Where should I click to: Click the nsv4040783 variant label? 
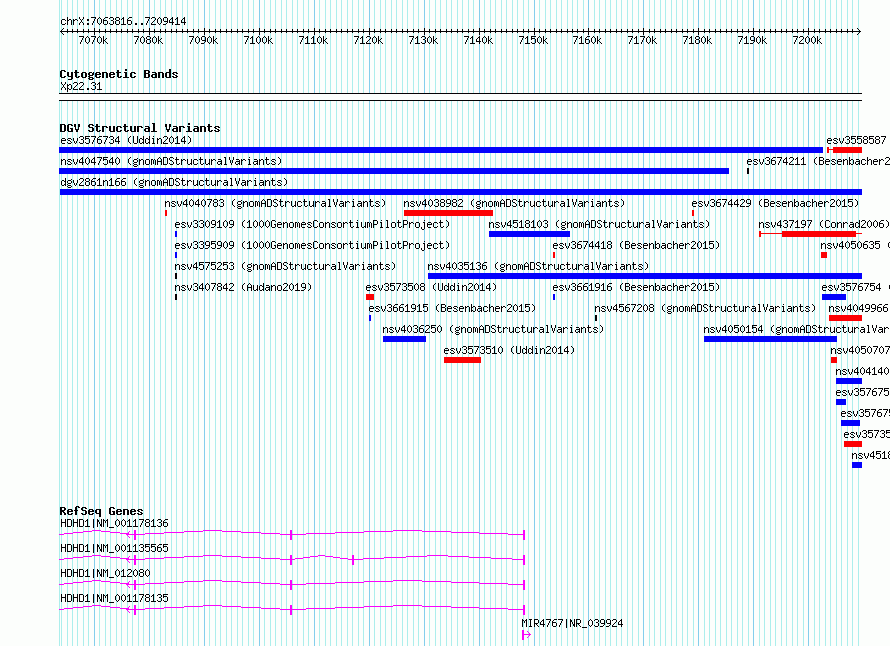click(x=275, y=203)
